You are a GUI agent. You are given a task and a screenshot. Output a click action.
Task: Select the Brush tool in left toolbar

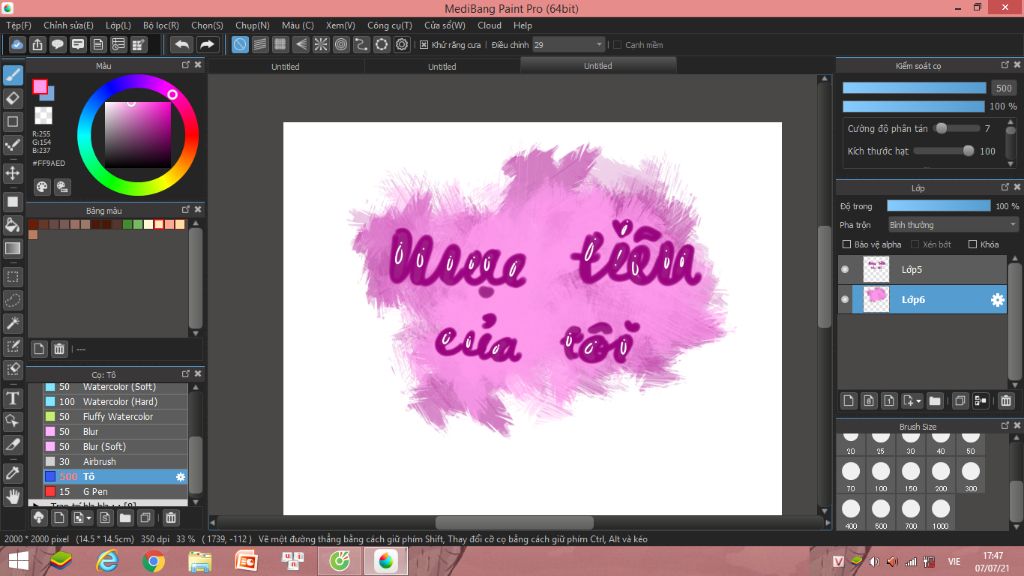click(12, 75)
